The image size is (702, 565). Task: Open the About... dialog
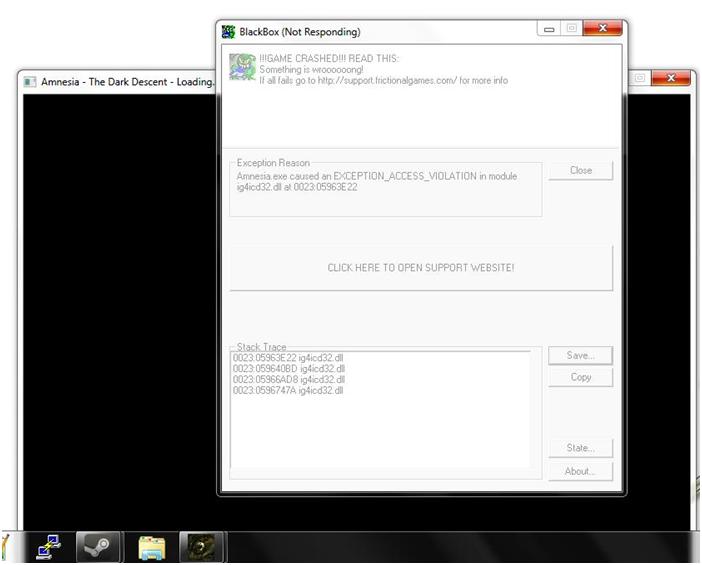pyautogui.click(x=580, y=471)
